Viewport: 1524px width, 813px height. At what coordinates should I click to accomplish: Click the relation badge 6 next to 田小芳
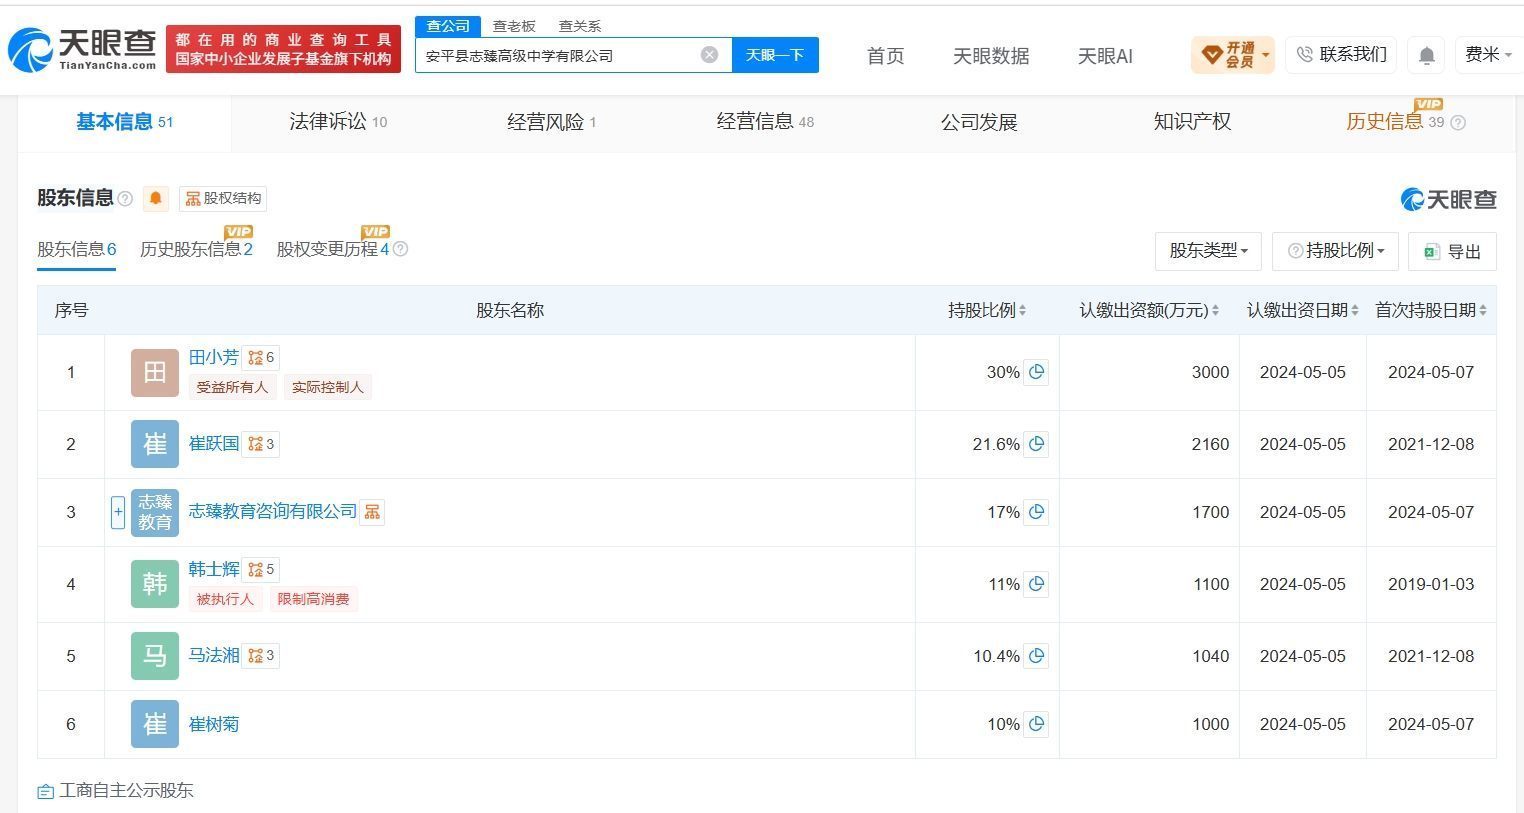(261, 357)
